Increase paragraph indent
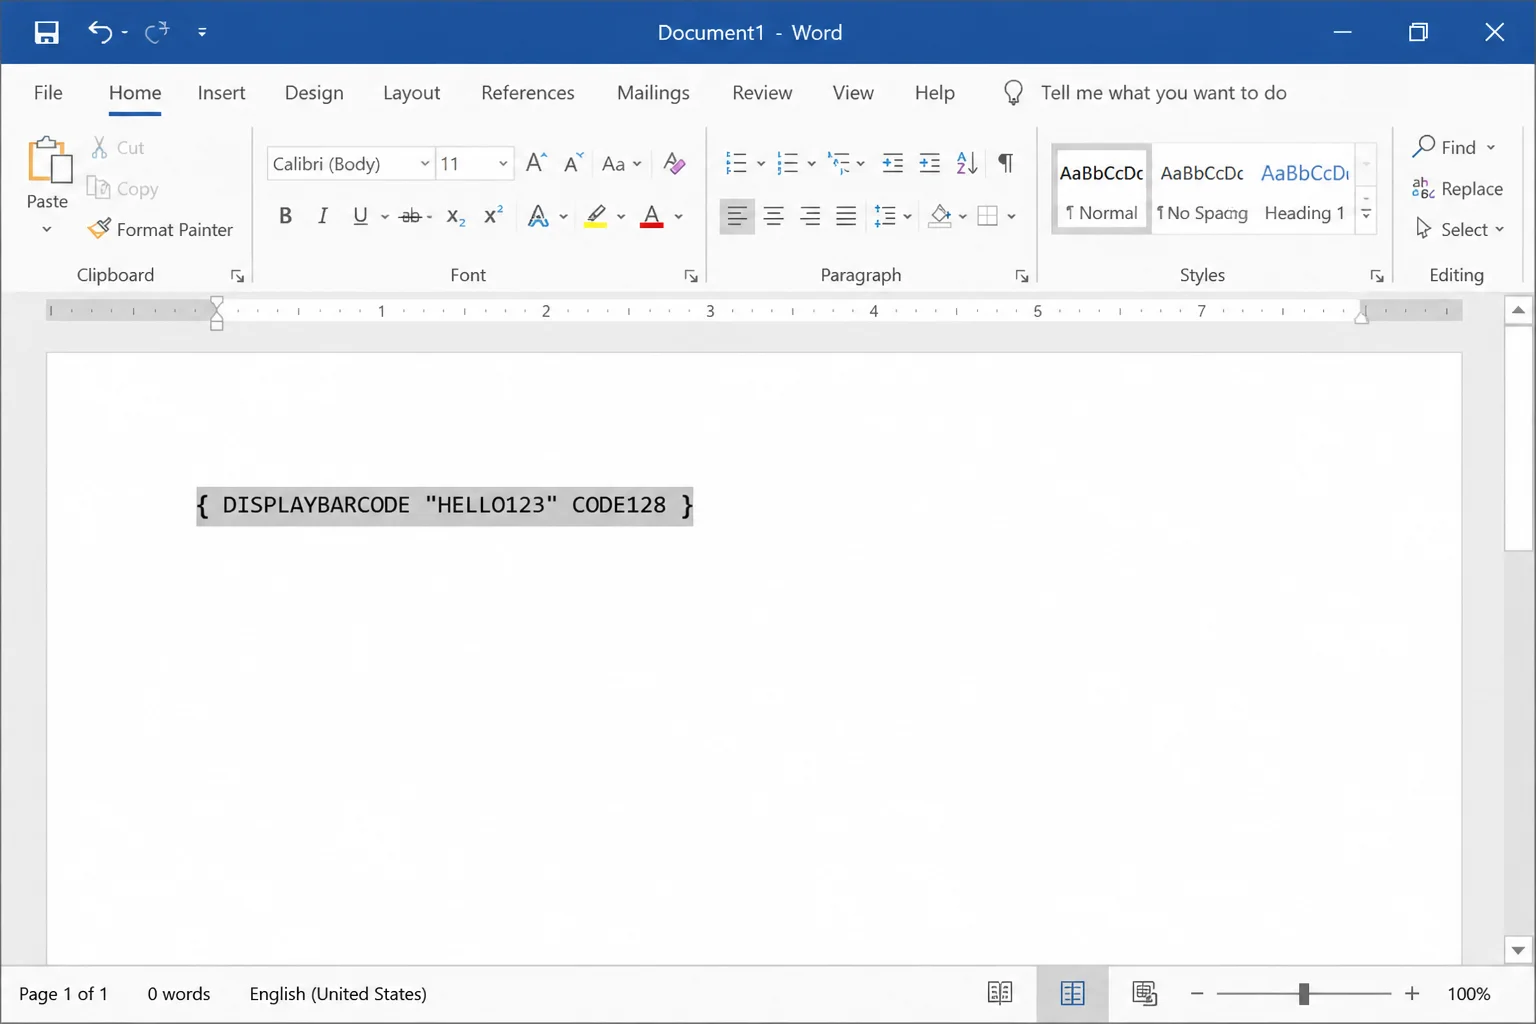The image size is (1536, 1024). 930,163
